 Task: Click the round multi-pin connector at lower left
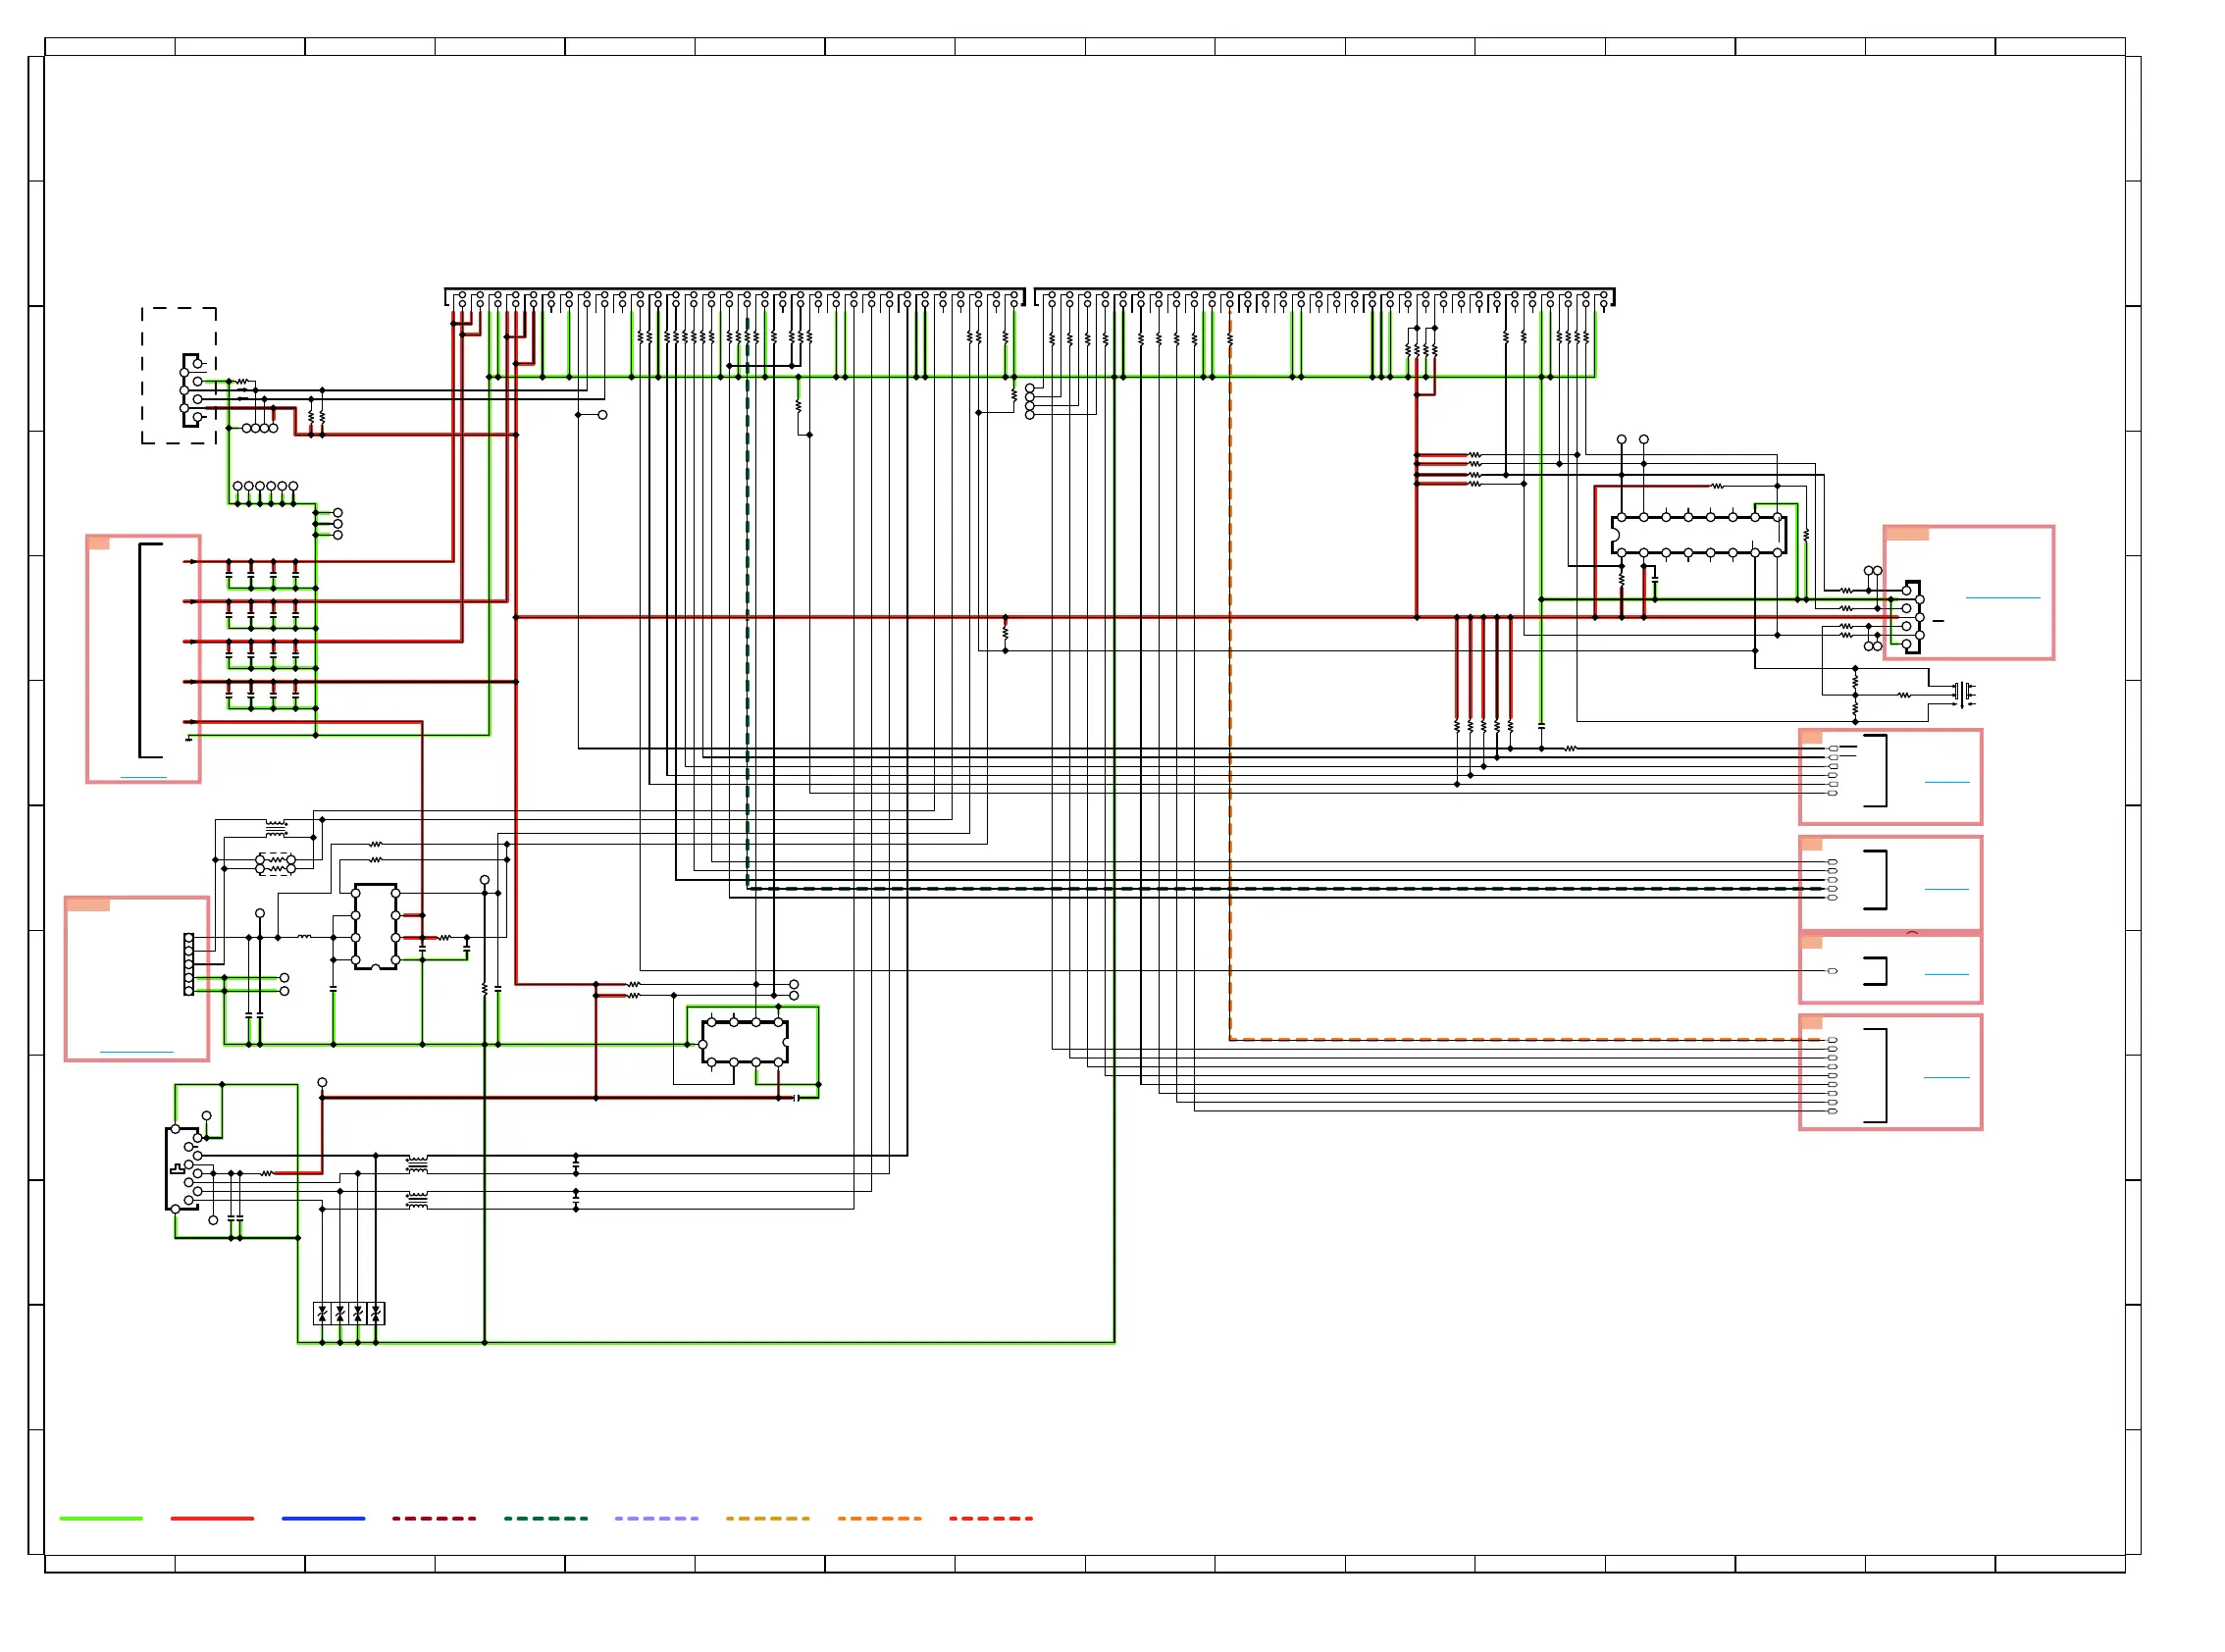(x=183, y=1168)
